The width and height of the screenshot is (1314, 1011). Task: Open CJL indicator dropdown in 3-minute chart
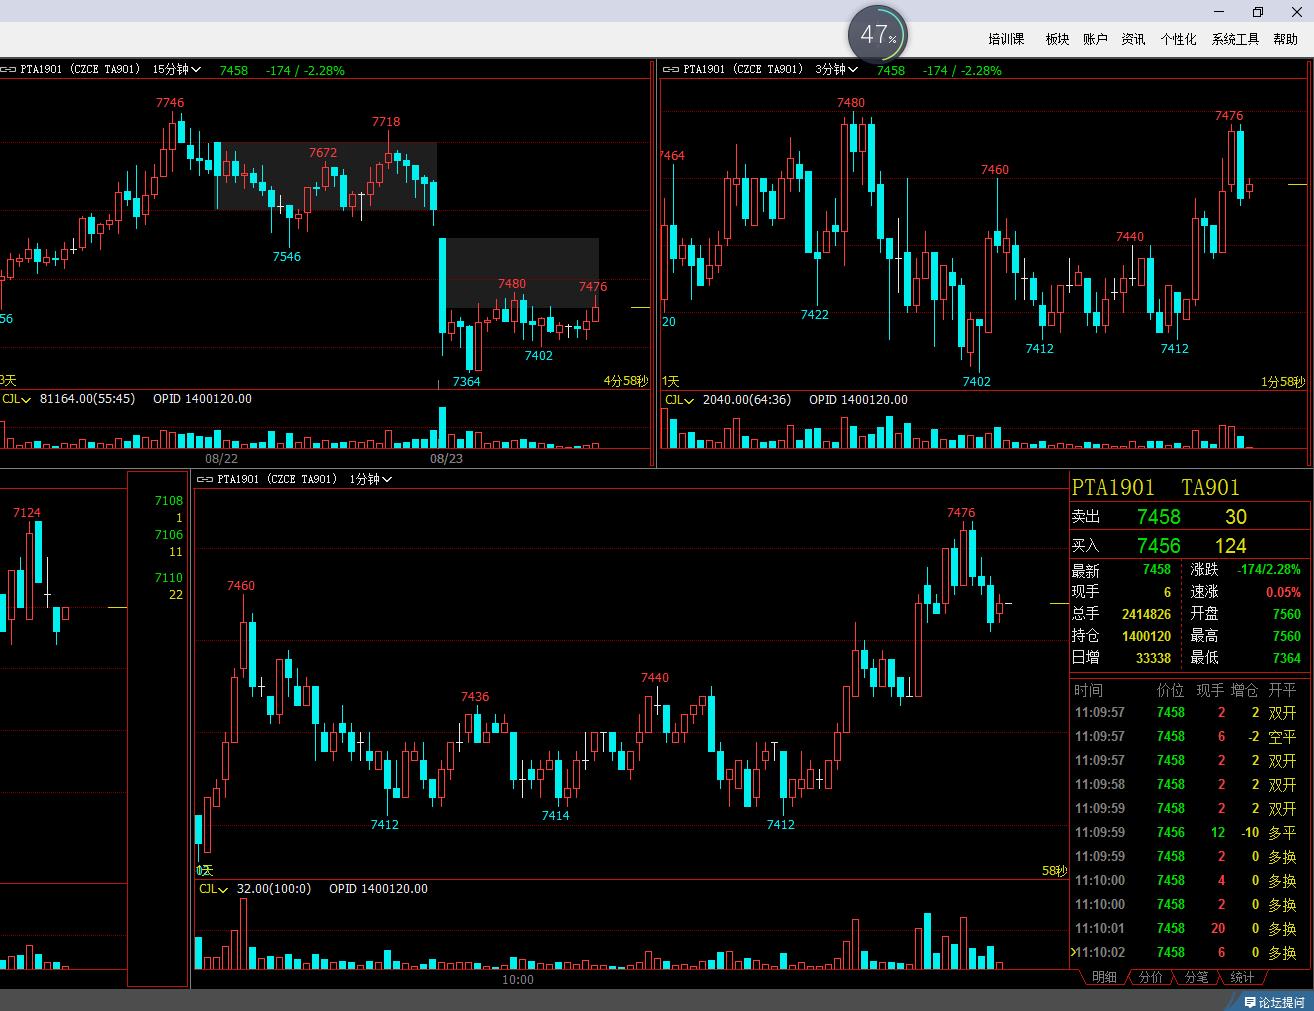click(x=680, y=400)
